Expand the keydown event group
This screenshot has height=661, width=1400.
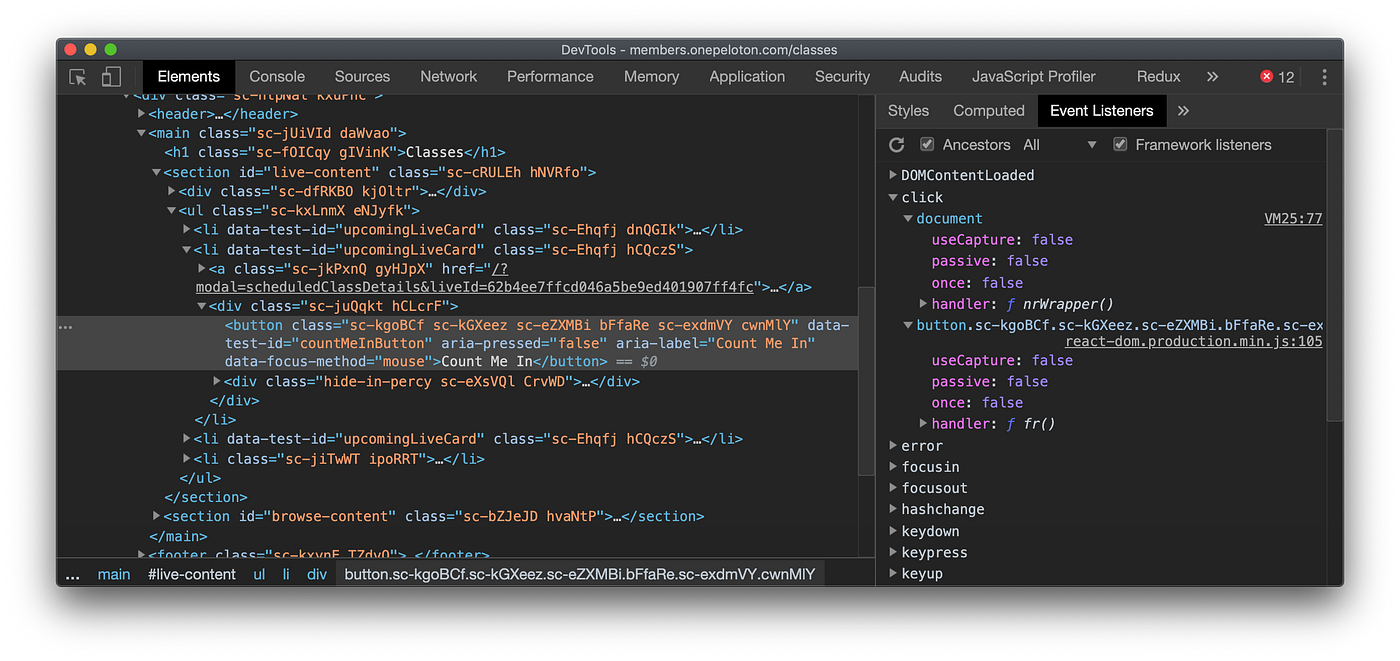894,531
